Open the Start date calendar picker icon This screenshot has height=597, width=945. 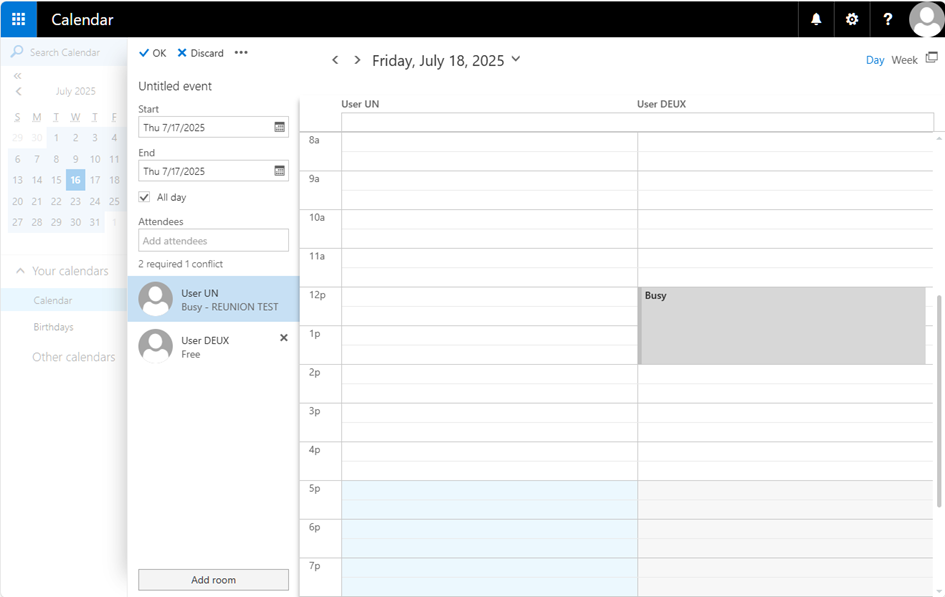[280, 127]
